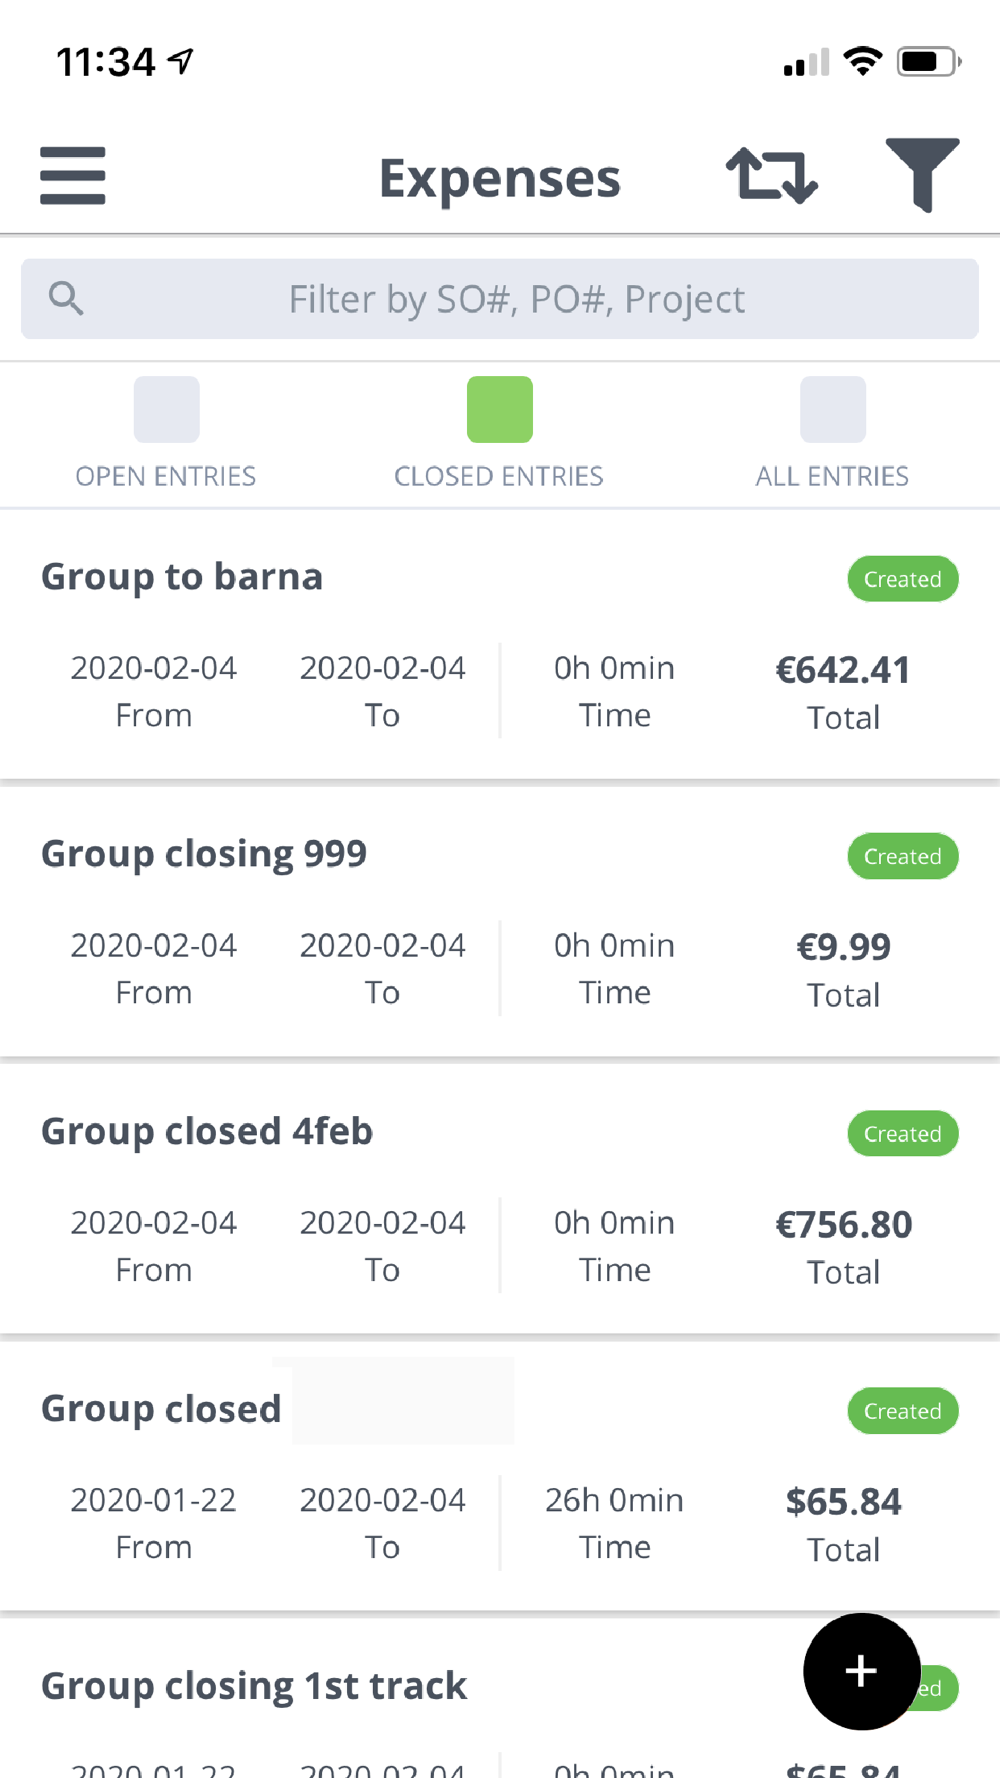
Task: Tap the location arrow beside the clock
Action: tap(181, 62)
